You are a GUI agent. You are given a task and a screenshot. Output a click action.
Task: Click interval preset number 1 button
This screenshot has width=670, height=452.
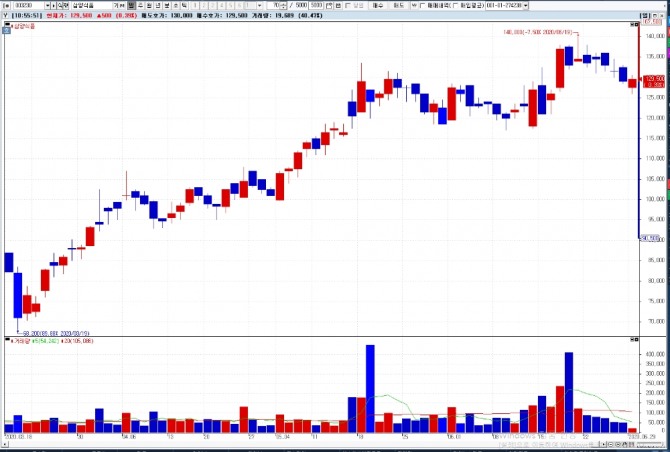tap(195, 6)
